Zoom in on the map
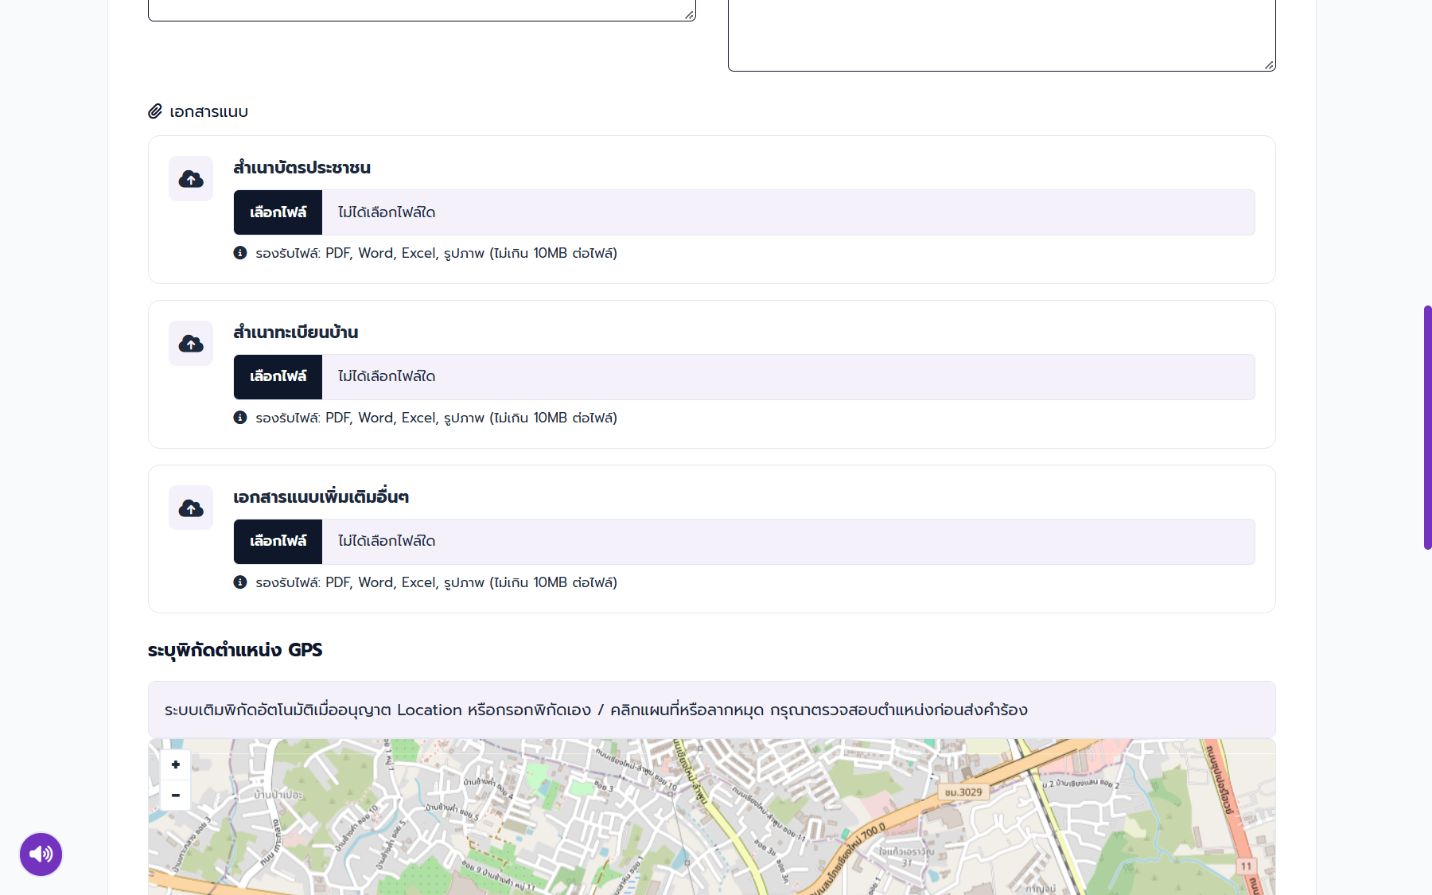1432x895 pixels. (175, 765)
